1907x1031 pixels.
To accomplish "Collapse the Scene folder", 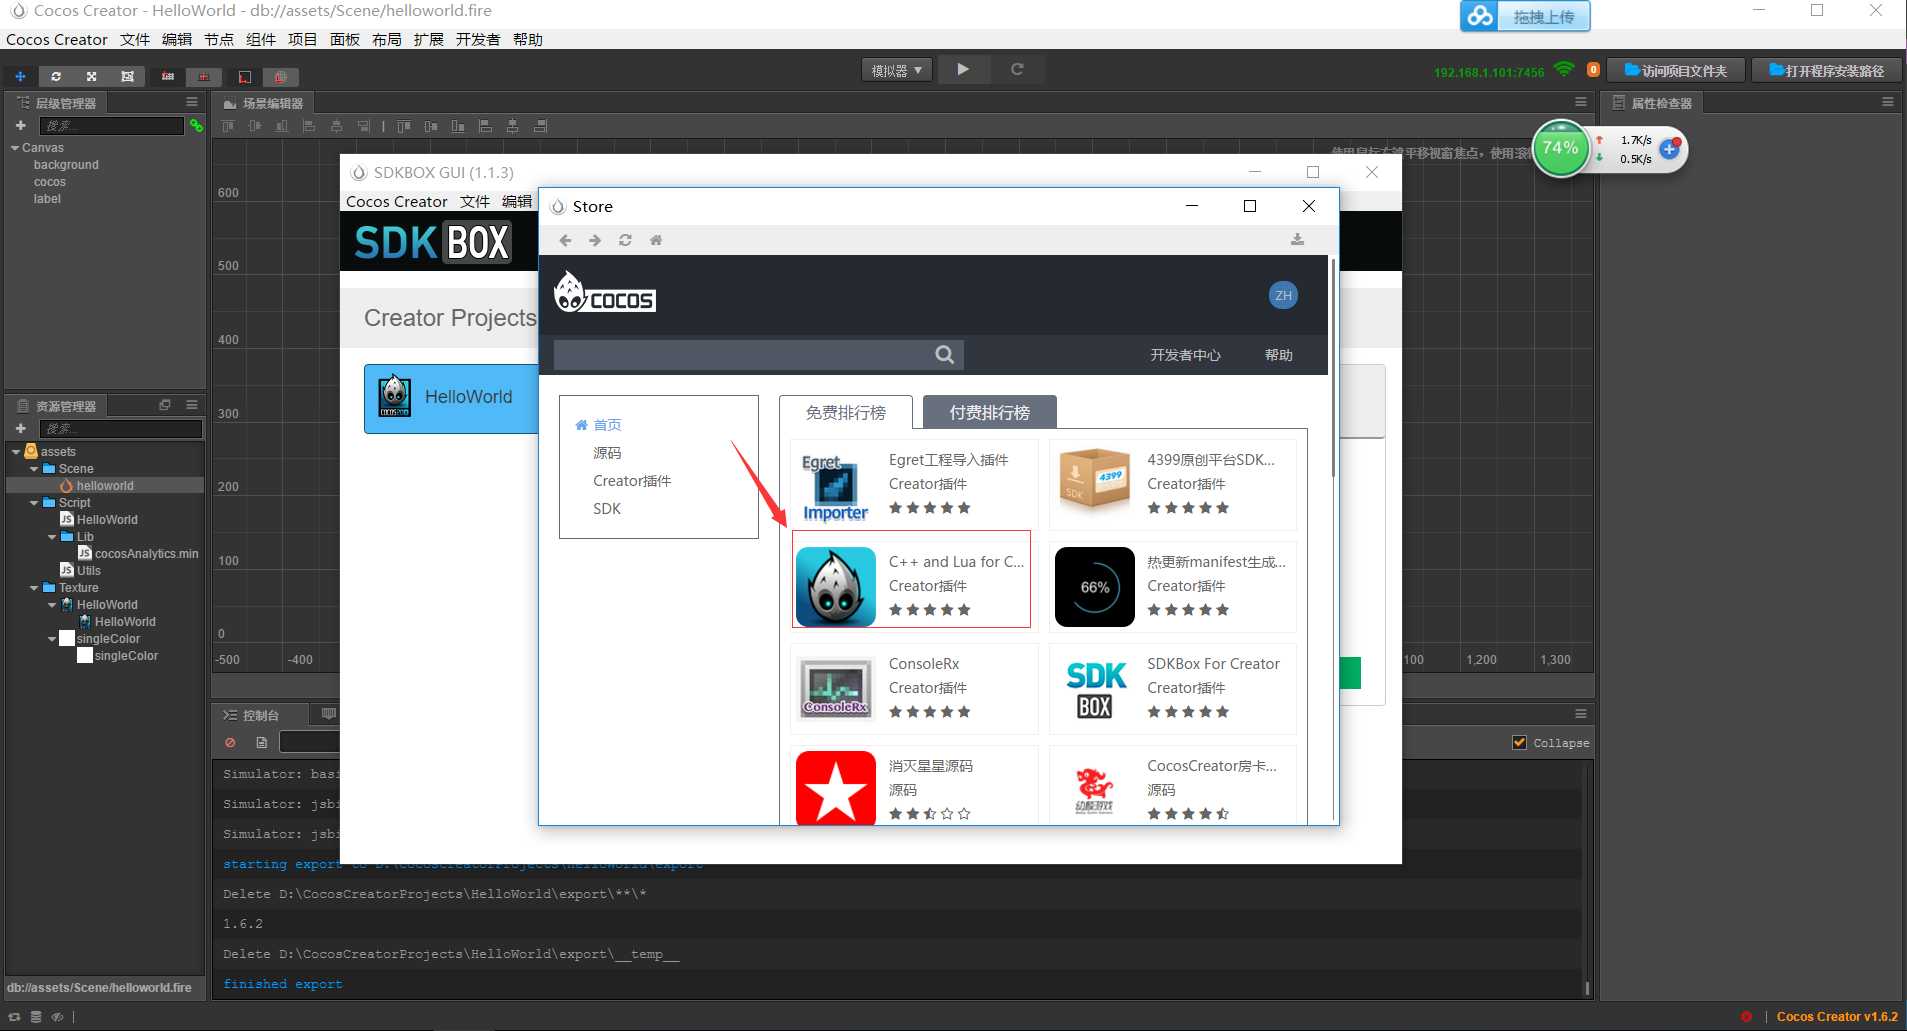I will tap(33, 469).
